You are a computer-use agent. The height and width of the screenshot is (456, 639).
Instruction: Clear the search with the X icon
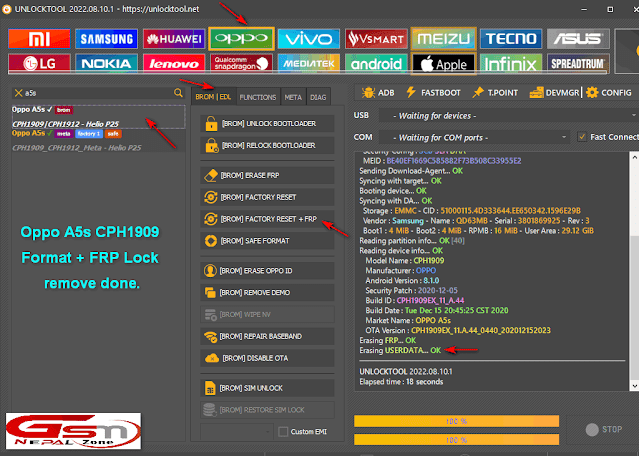18,93
